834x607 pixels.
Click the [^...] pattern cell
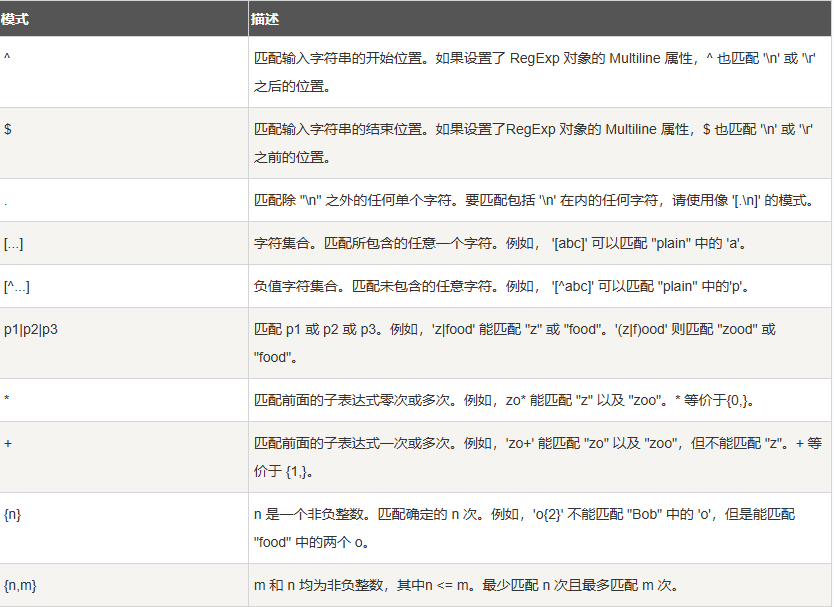point(17,286)
